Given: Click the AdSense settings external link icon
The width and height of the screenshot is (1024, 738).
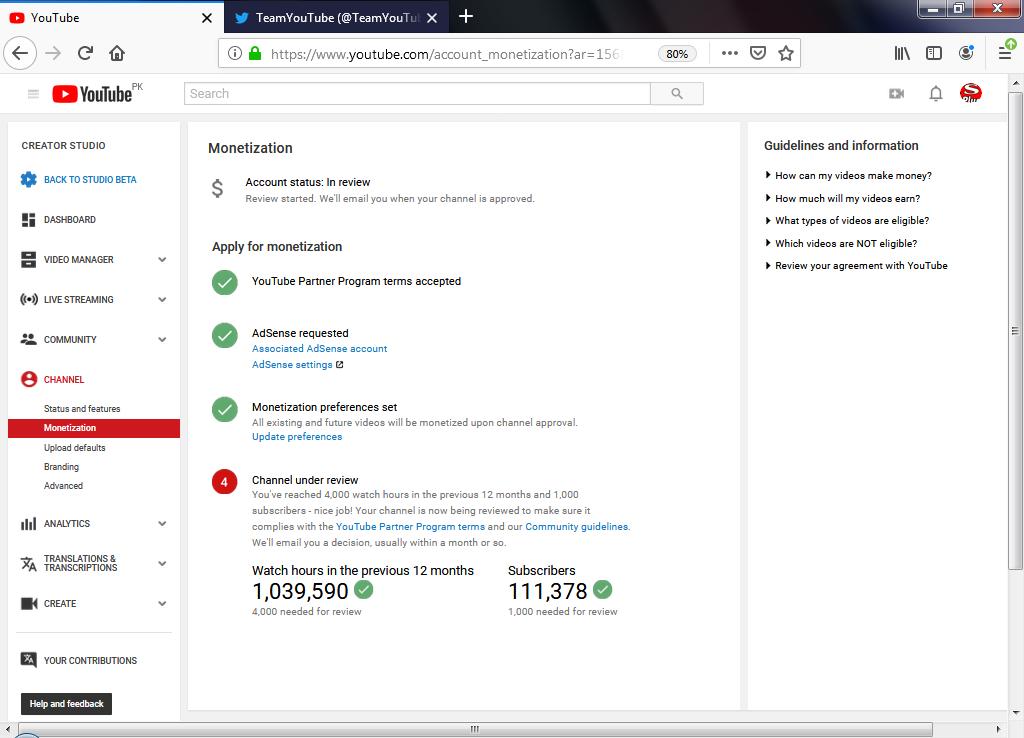Looking at the screenshot, I should pos(340,364).
